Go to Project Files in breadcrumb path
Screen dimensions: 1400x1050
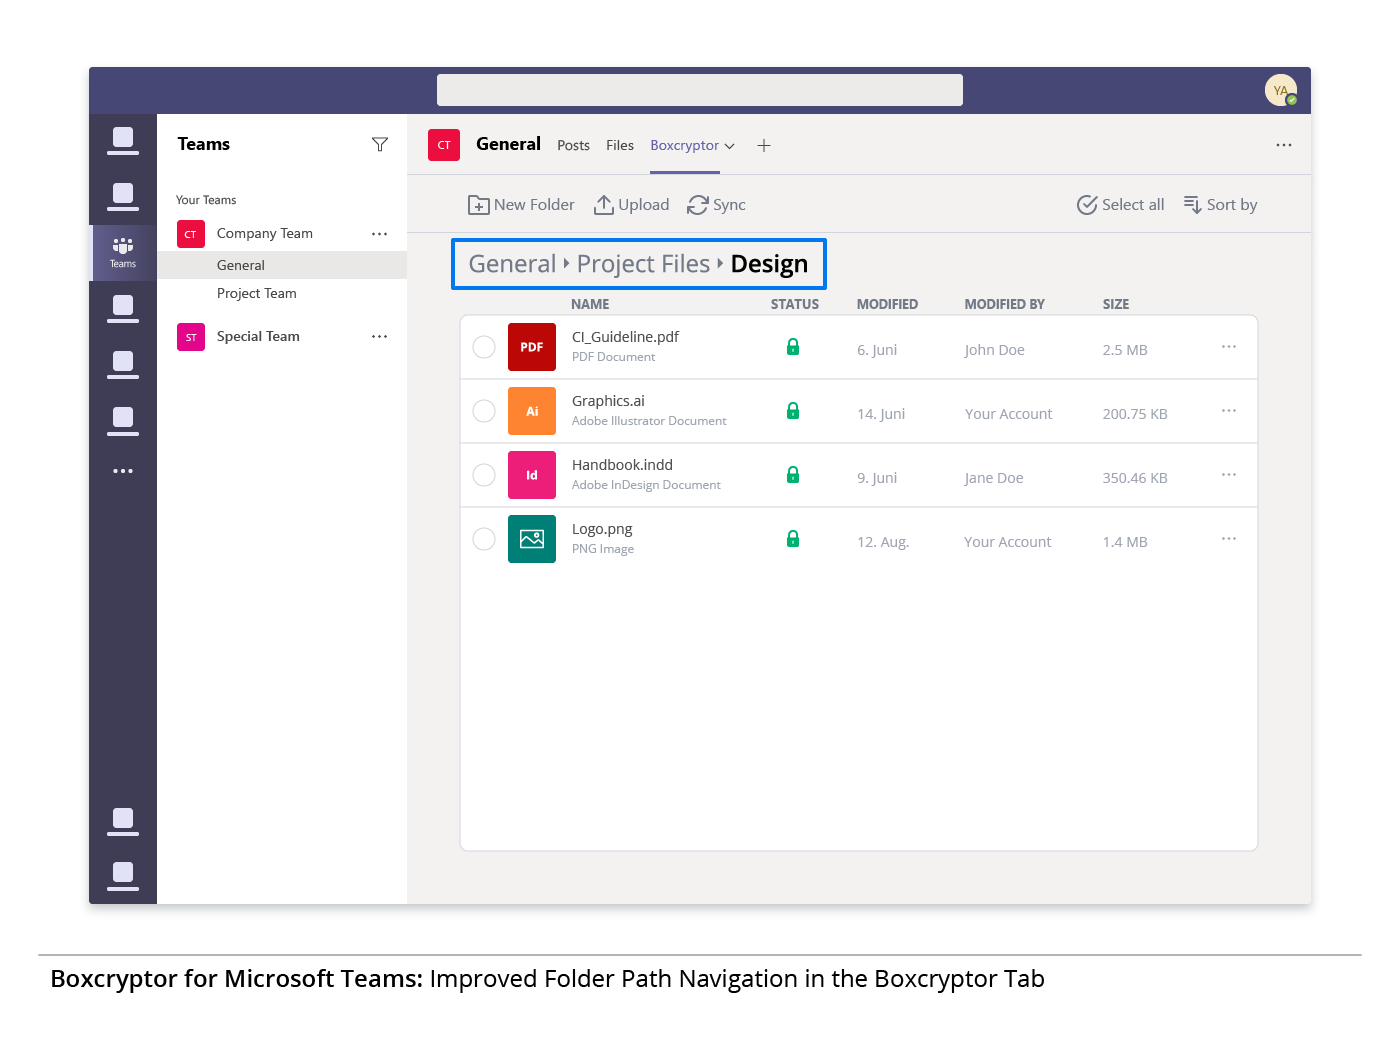[x=643, y=264]
